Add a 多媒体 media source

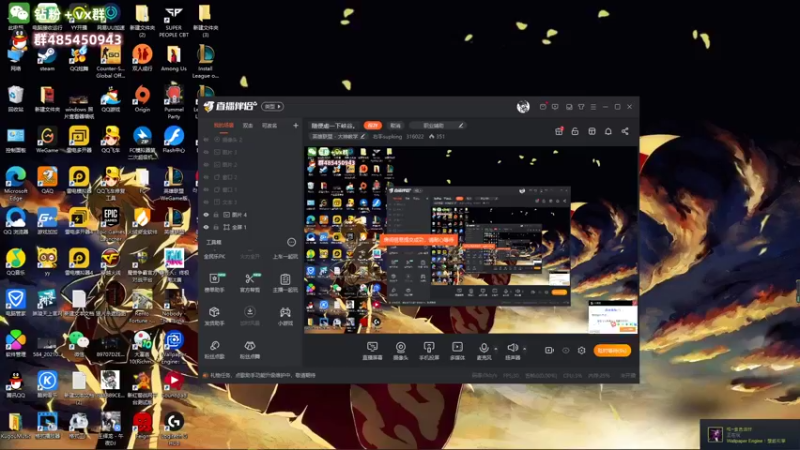tap(457, 351)
